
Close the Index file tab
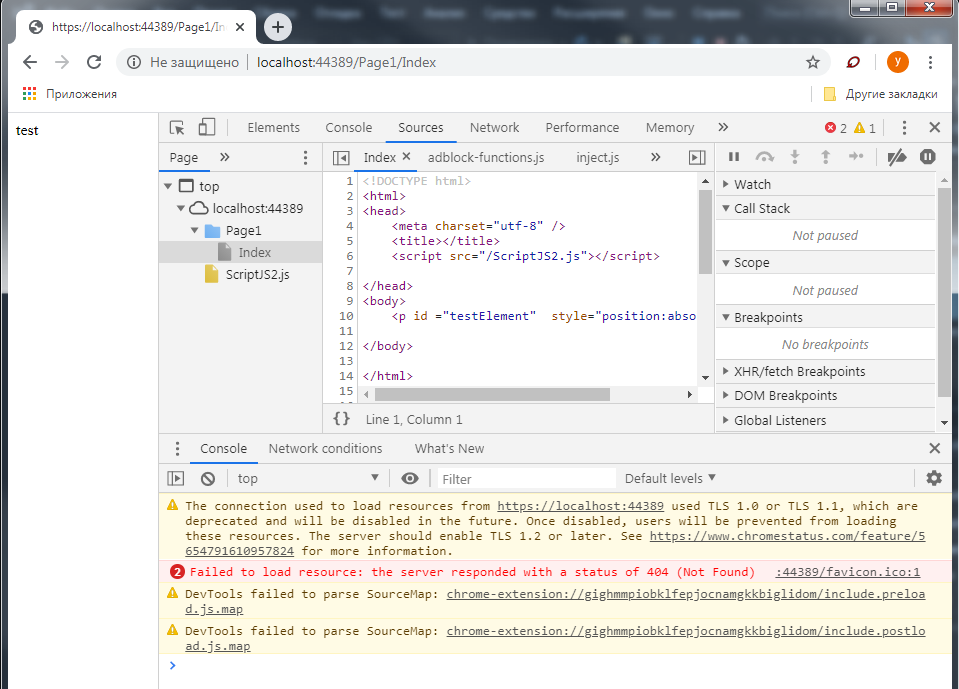click(x=406, y=157)
